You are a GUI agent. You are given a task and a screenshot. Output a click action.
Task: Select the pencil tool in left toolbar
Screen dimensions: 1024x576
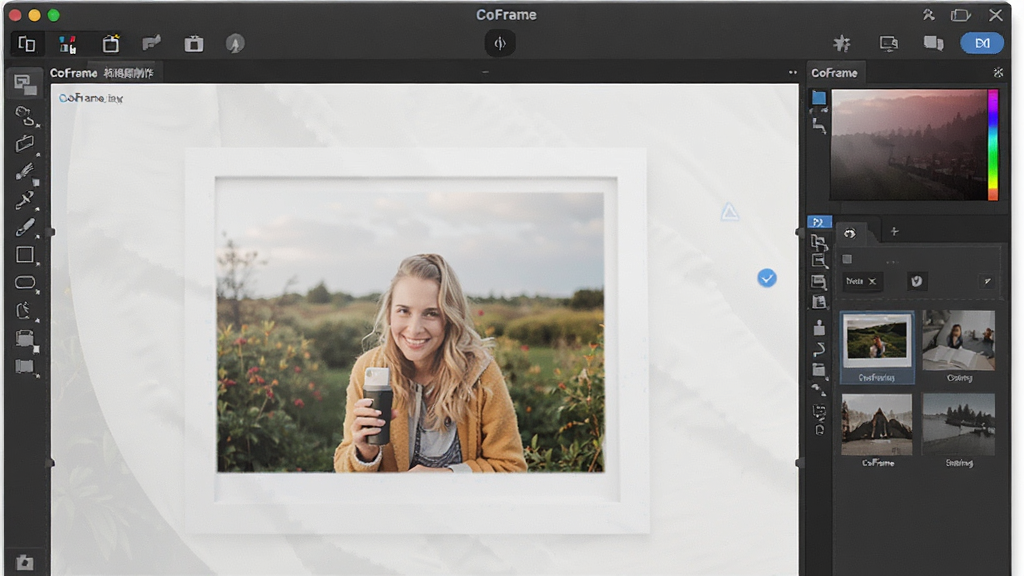[25, 227]
